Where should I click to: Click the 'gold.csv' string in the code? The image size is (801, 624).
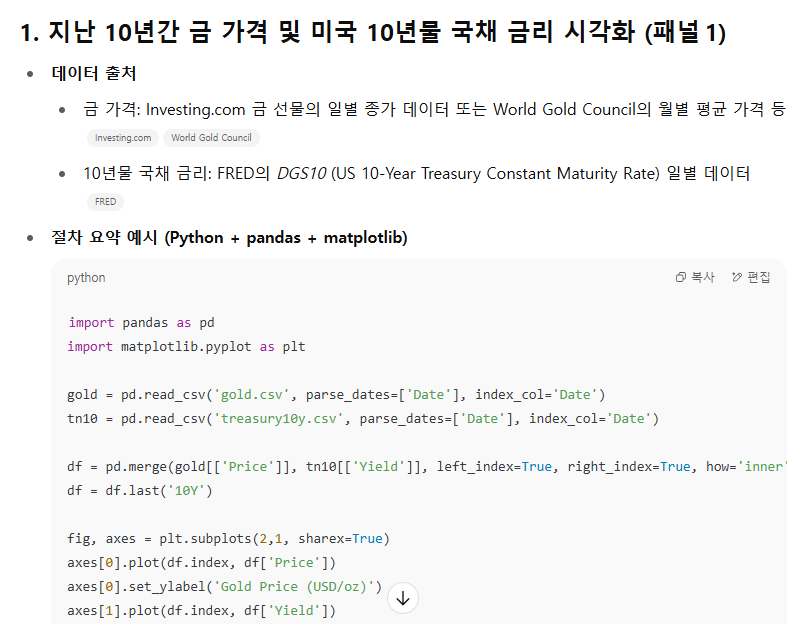pos(256,395)
